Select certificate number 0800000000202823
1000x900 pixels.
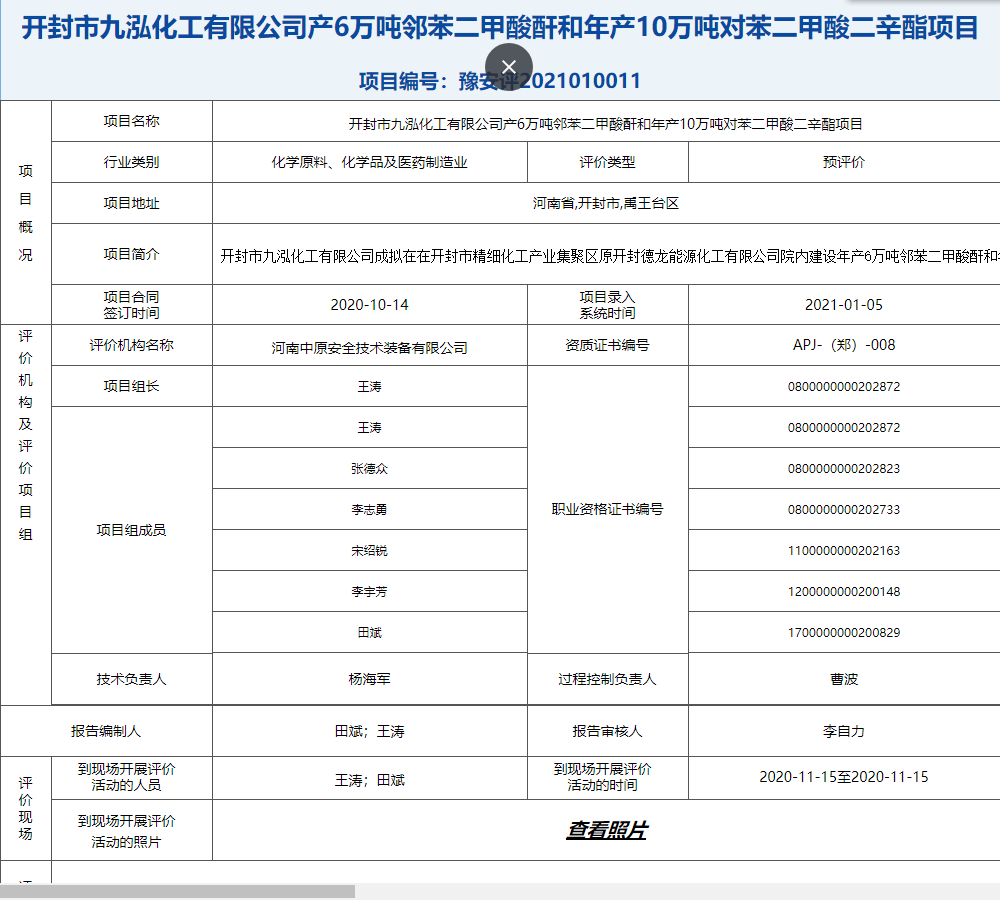(844, 469)
